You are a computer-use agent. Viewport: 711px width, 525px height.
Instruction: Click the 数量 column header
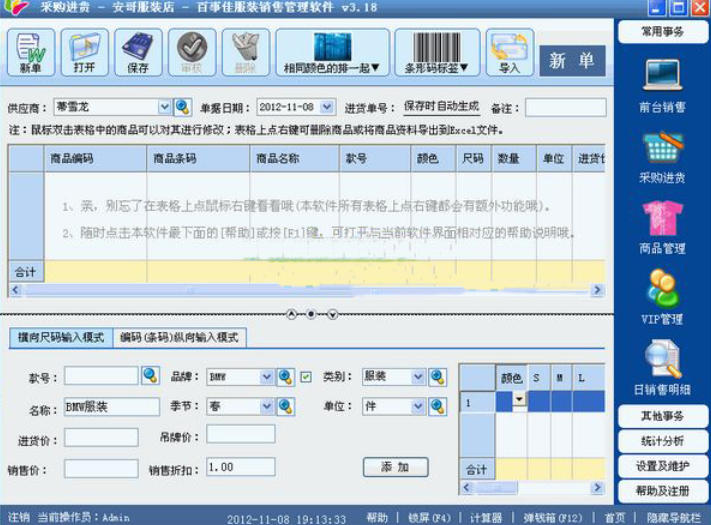point(514,158)
